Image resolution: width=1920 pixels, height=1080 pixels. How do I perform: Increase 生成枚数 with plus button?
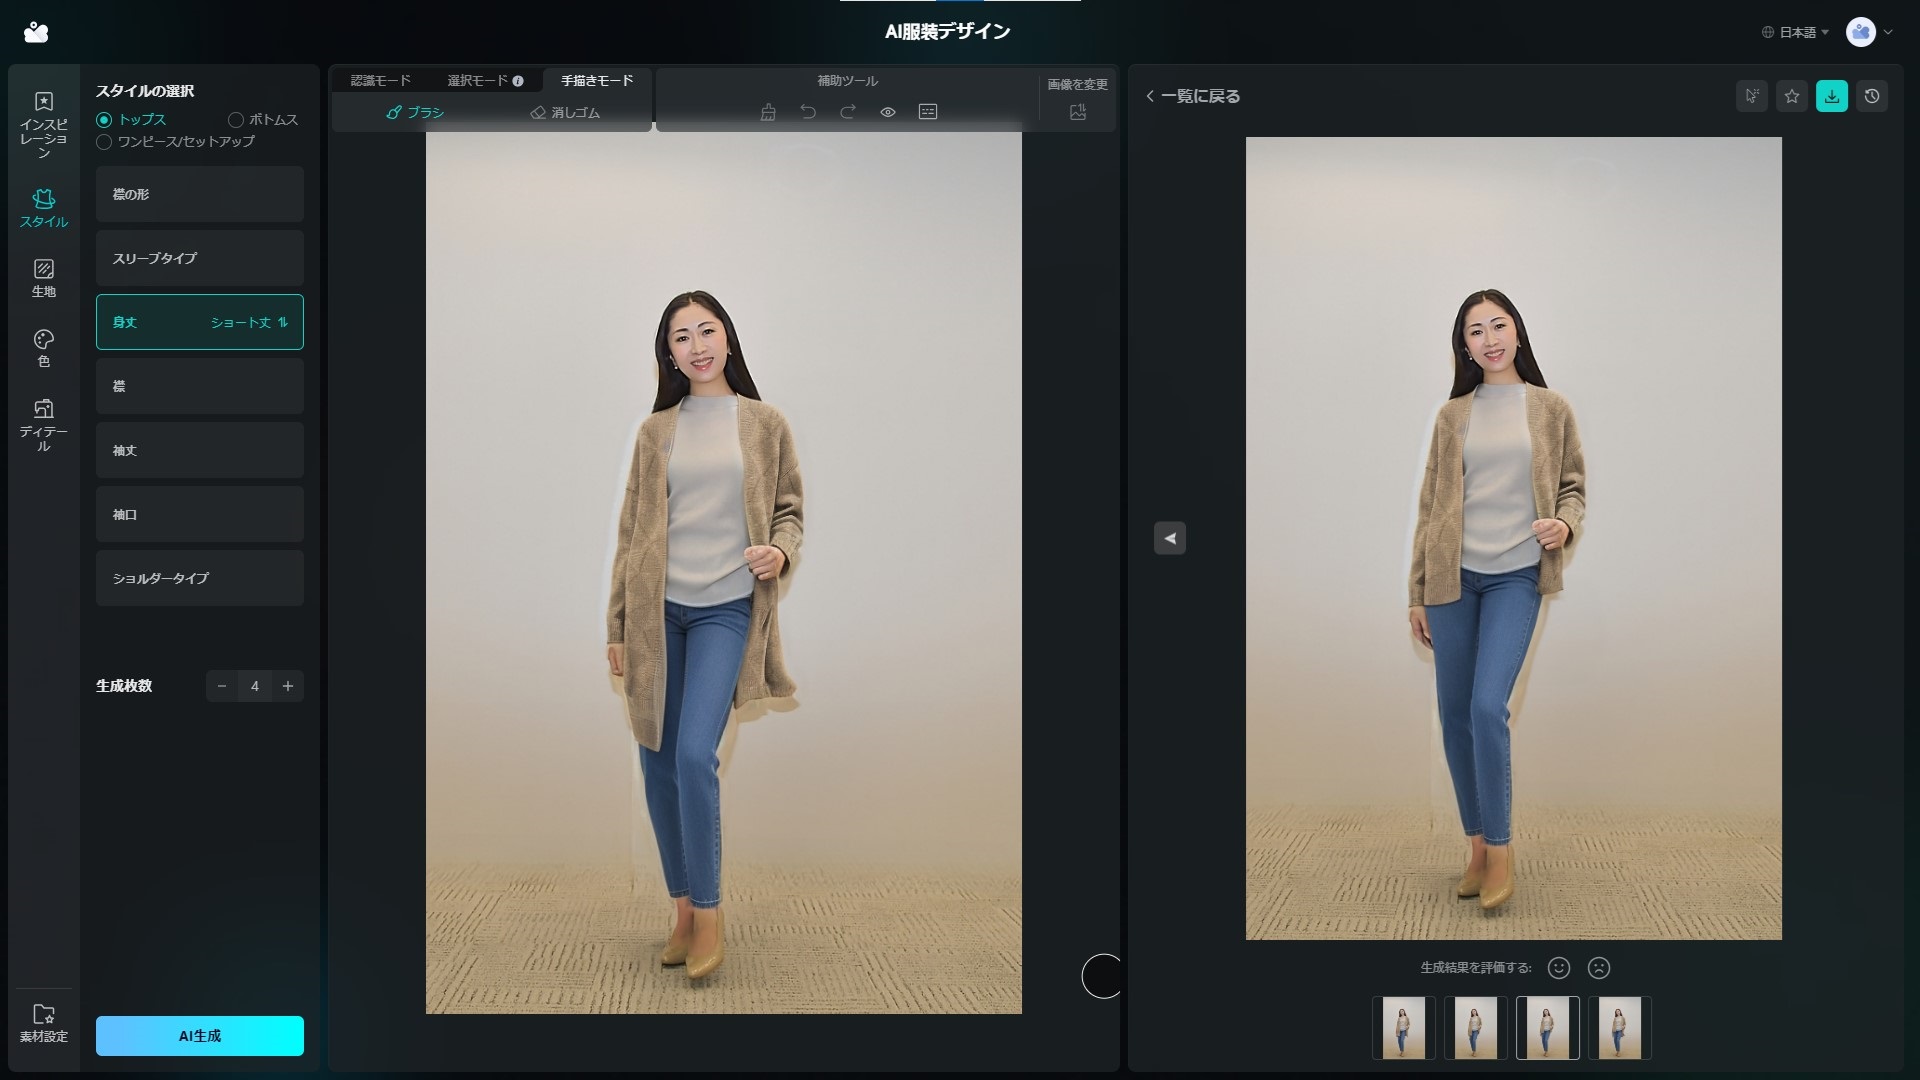[288, 686]
